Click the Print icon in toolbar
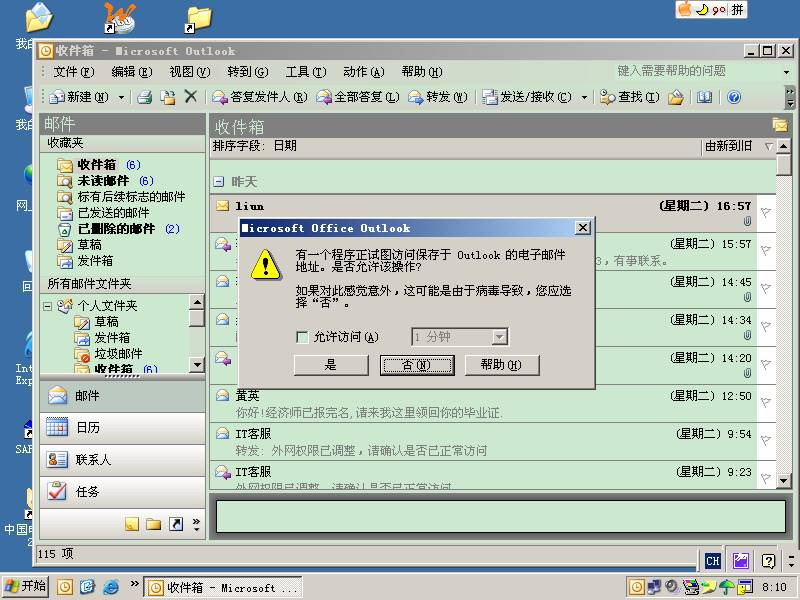Image resolution: width=800 pixels, height=600 pixels. click(x=145, y=97)
